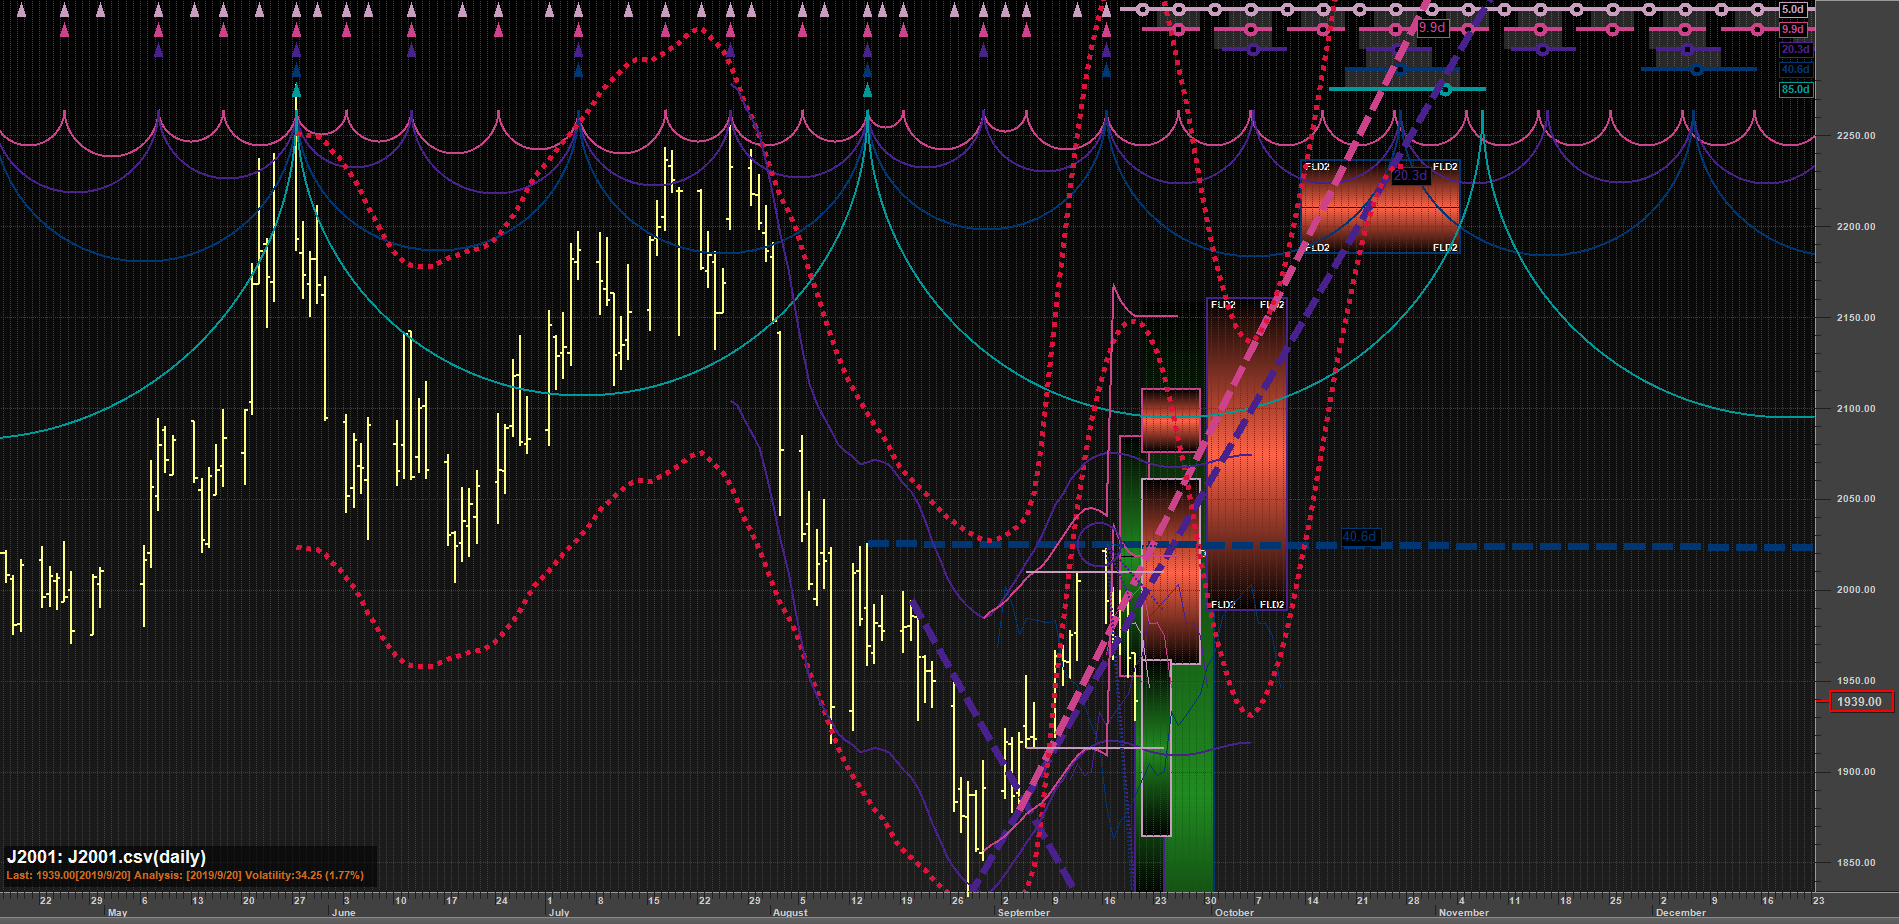Select the 9.9d legend label below 5.0d
This screenshot has height=924, width=1899.
click(x=1793, y=29)
